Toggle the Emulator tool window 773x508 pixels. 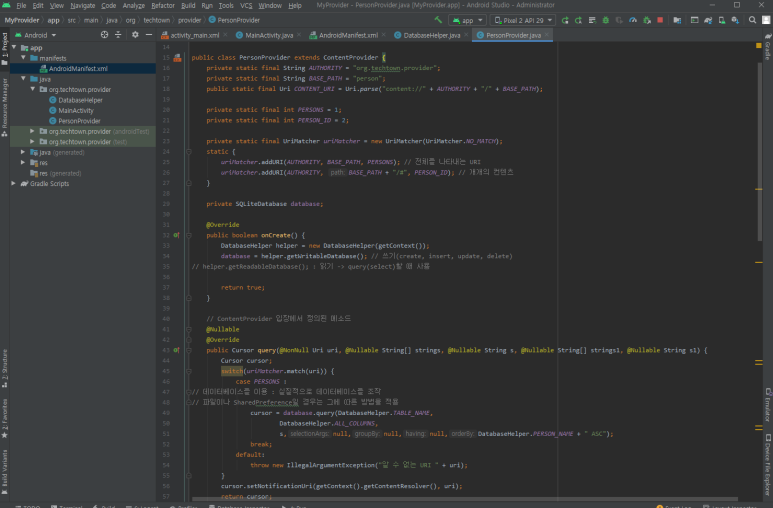(x=768, y=404)
